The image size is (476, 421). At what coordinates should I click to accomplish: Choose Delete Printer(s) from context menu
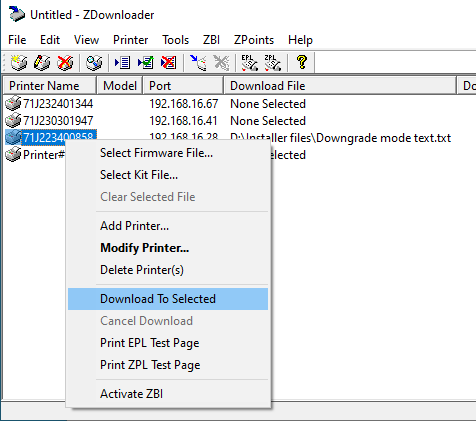[168, 270]
